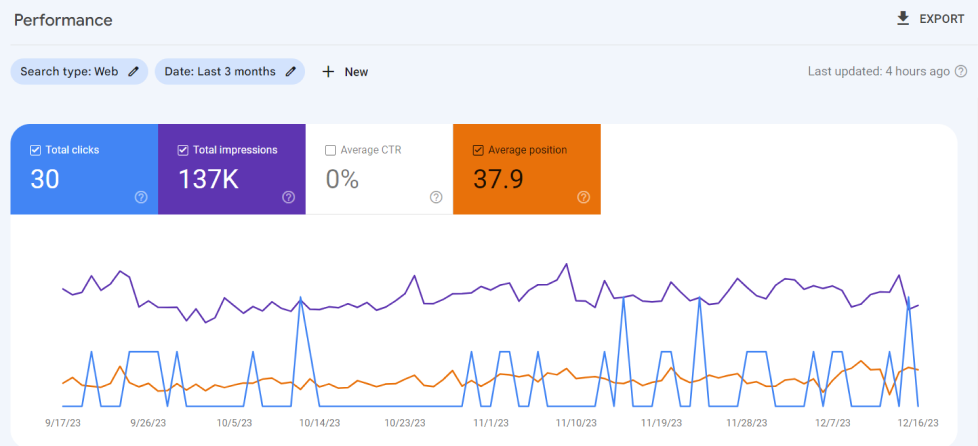Click pencil icon on Search type filter
Viewport: 978px width, 446px height.
click(x=134, y=72)
